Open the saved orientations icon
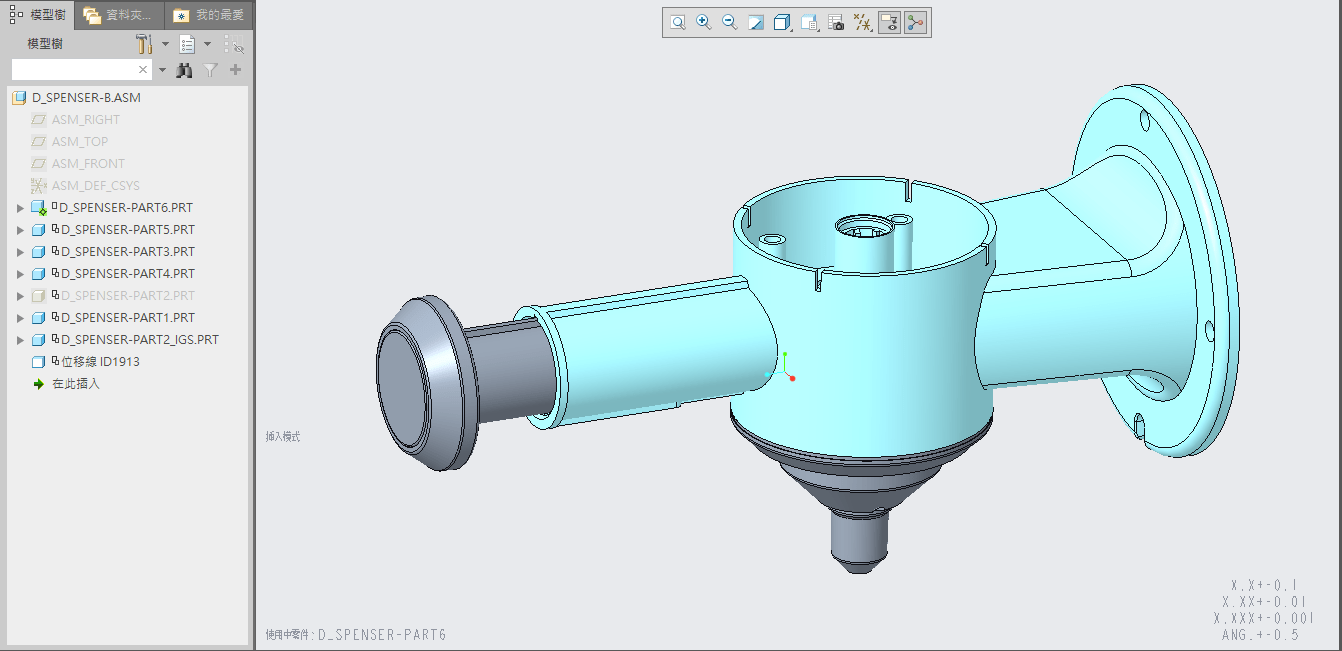Image resolution: width=1342 pixels, height=651 pixels. tap(810, 23)
